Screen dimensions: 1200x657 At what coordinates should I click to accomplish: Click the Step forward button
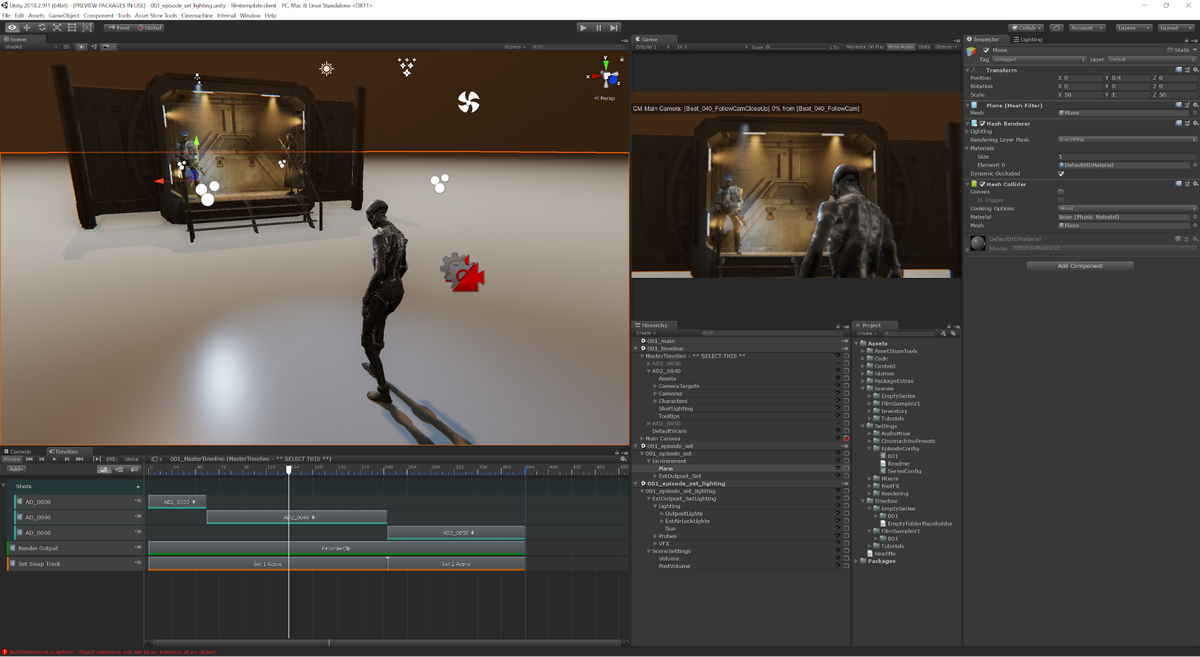[x=614, y=27]
